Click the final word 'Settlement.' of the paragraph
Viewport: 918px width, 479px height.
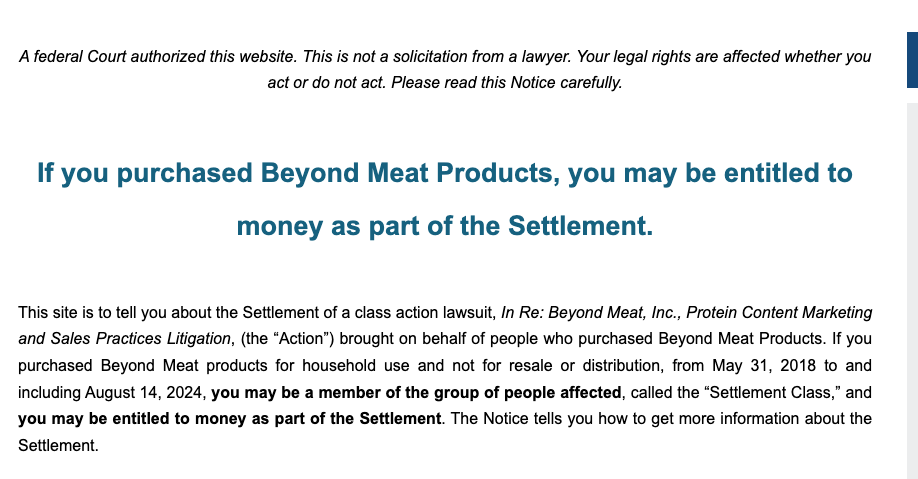tap(59, 446)
